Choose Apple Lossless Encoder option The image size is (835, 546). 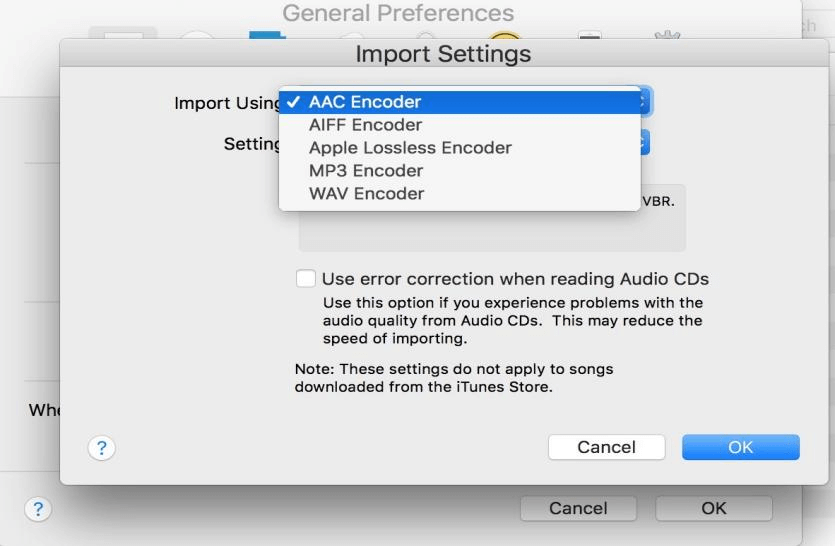tap(410, 148)
